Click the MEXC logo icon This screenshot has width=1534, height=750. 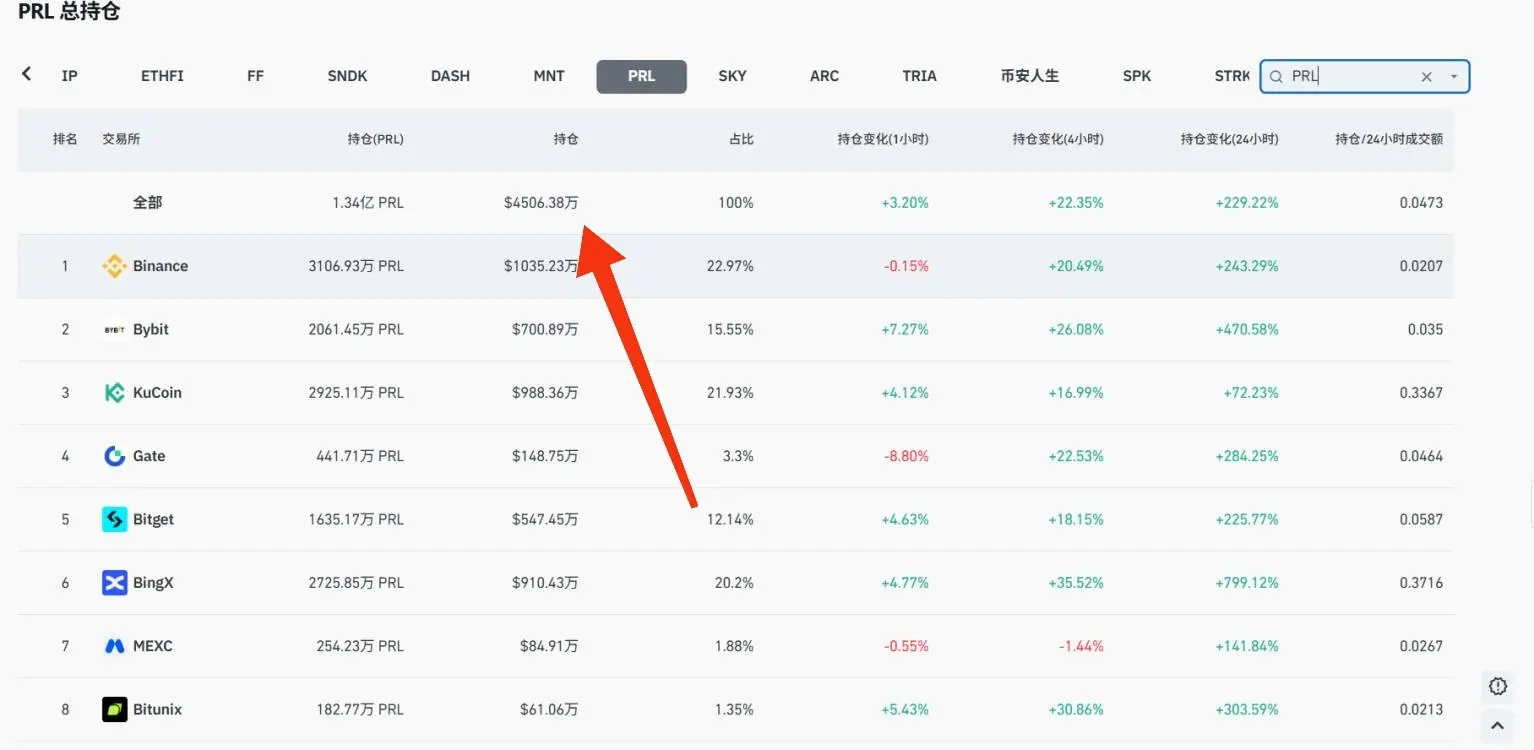(115, 646)
